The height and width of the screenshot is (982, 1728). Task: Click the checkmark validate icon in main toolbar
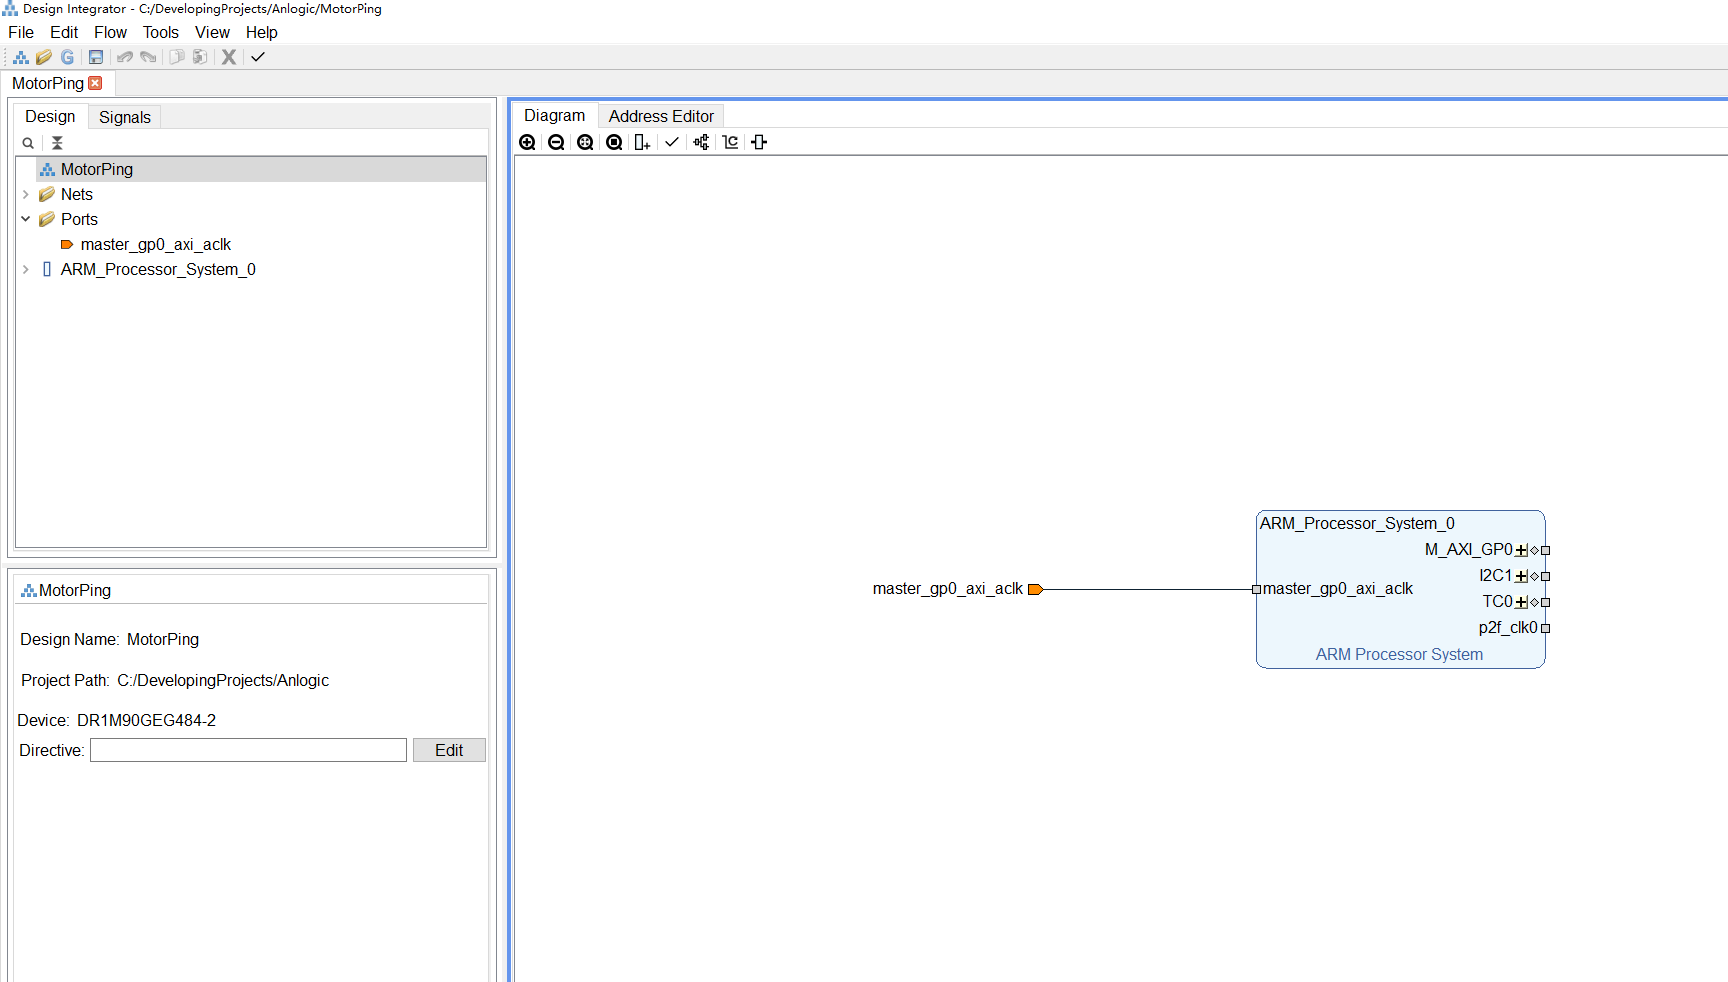tap(258, 57)
